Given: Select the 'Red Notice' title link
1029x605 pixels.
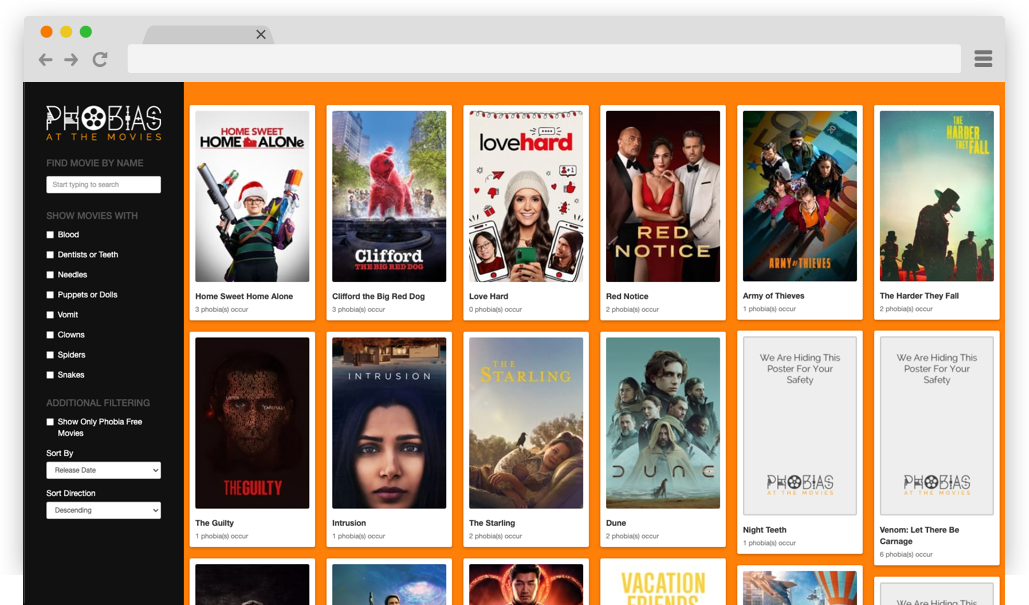Looking at the screenshot, I should [x=627, y=297].
